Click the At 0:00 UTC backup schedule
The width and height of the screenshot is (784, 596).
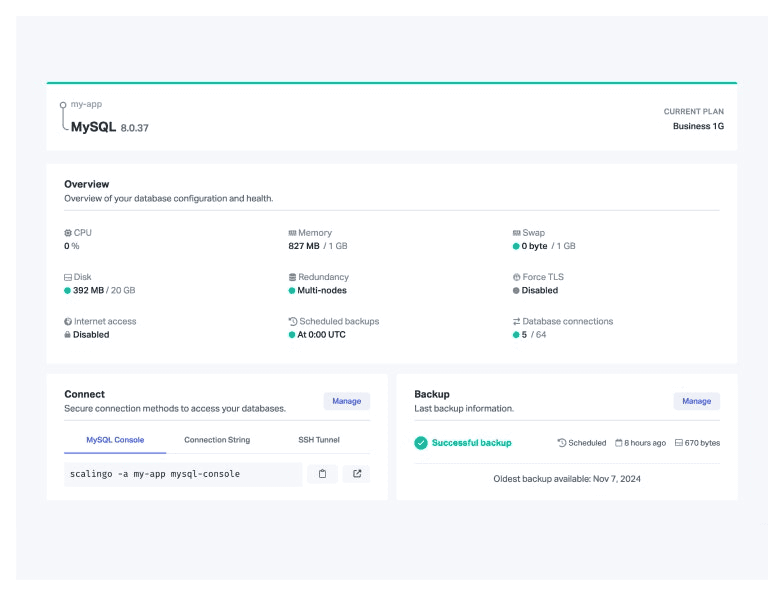point(322,334)
